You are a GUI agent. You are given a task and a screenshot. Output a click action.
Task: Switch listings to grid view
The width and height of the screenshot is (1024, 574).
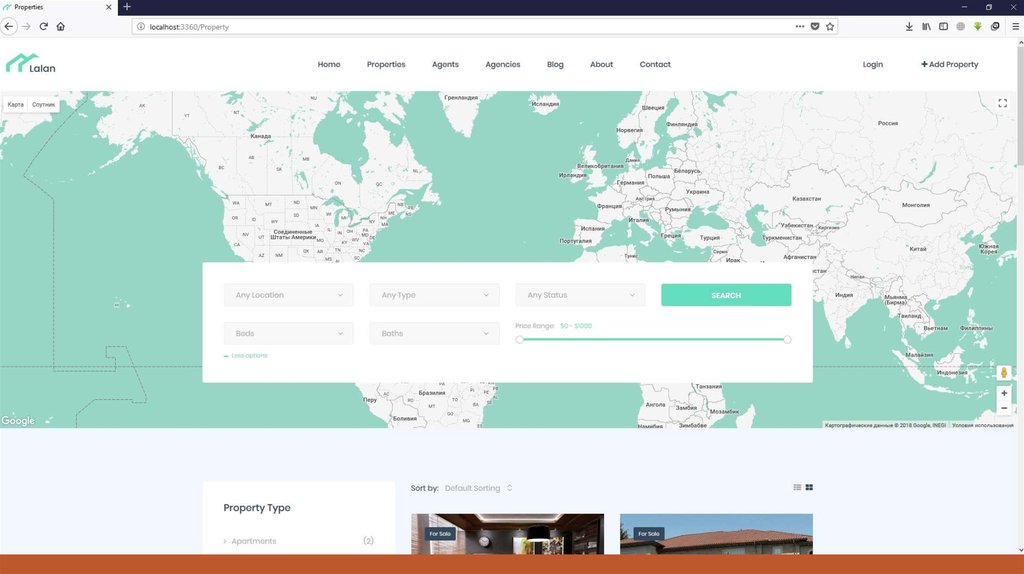pos(809,488)
